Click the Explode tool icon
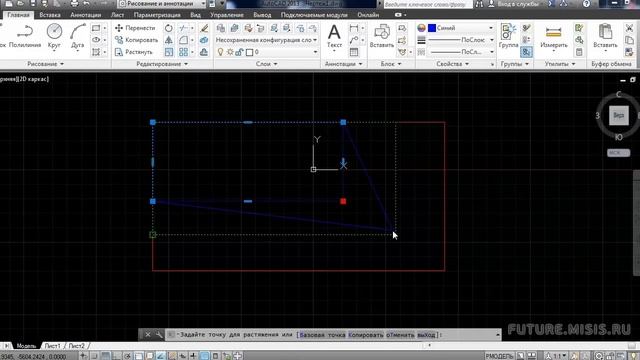The height and width of the screenshot is (360, 640). [x=204, y=40]
